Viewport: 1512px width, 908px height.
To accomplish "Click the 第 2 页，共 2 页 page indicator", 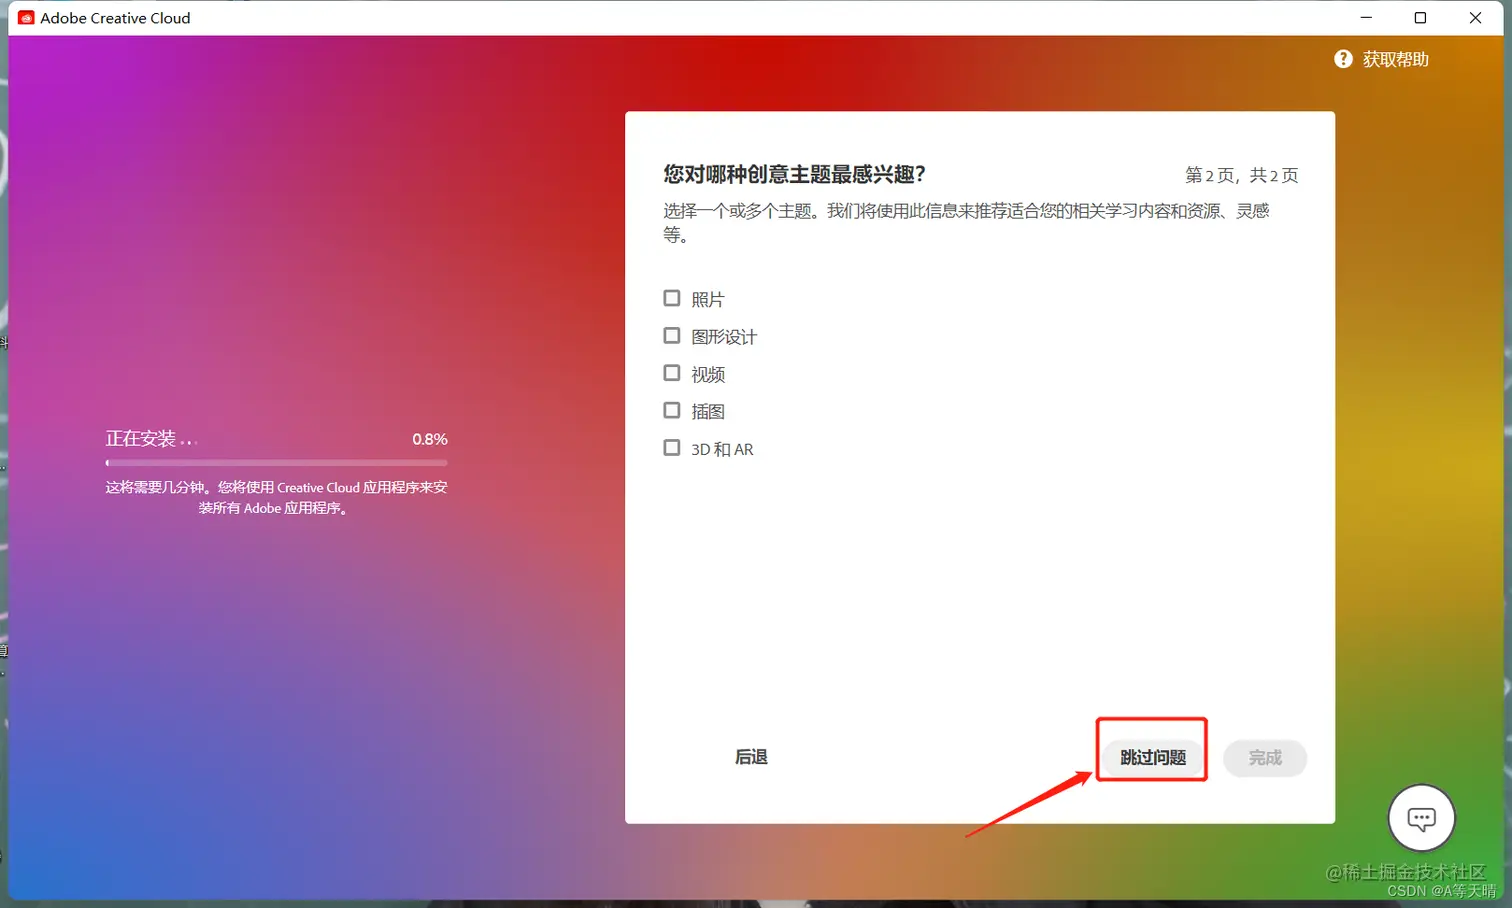I will pos(1241,175).
